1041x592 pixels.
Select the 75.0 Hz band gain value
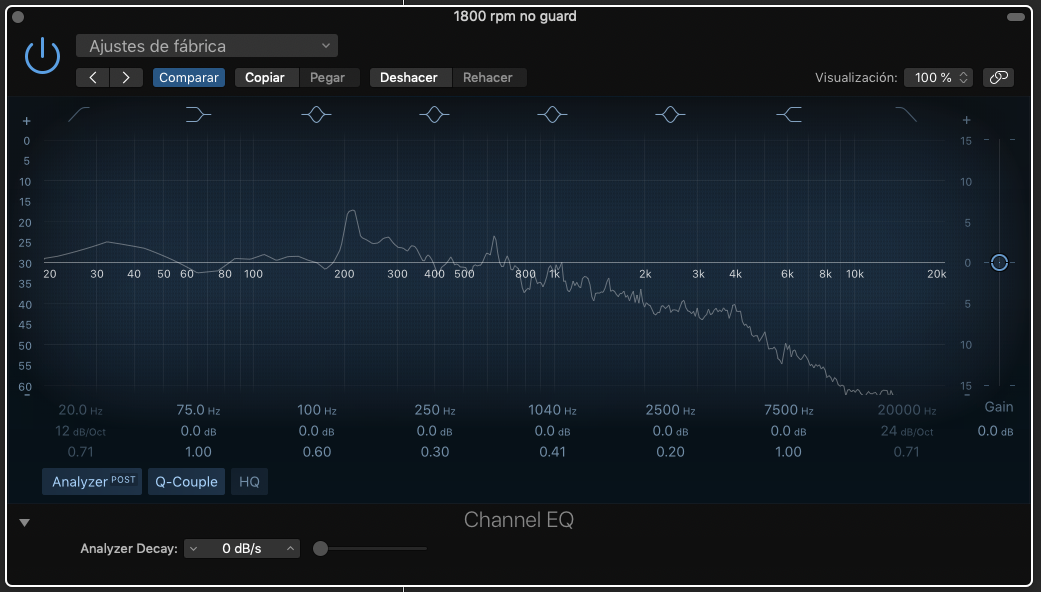[x=198, y=431]
